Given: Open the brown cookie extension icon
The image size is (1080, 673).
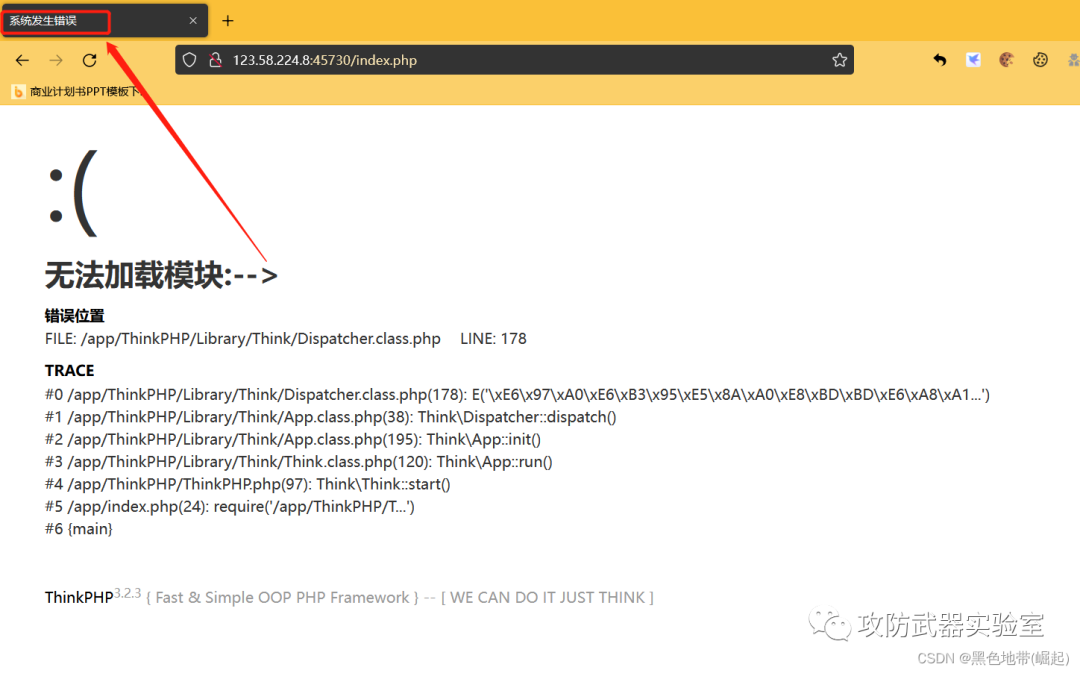Looking at the screenshot, I should point(1006,60).
